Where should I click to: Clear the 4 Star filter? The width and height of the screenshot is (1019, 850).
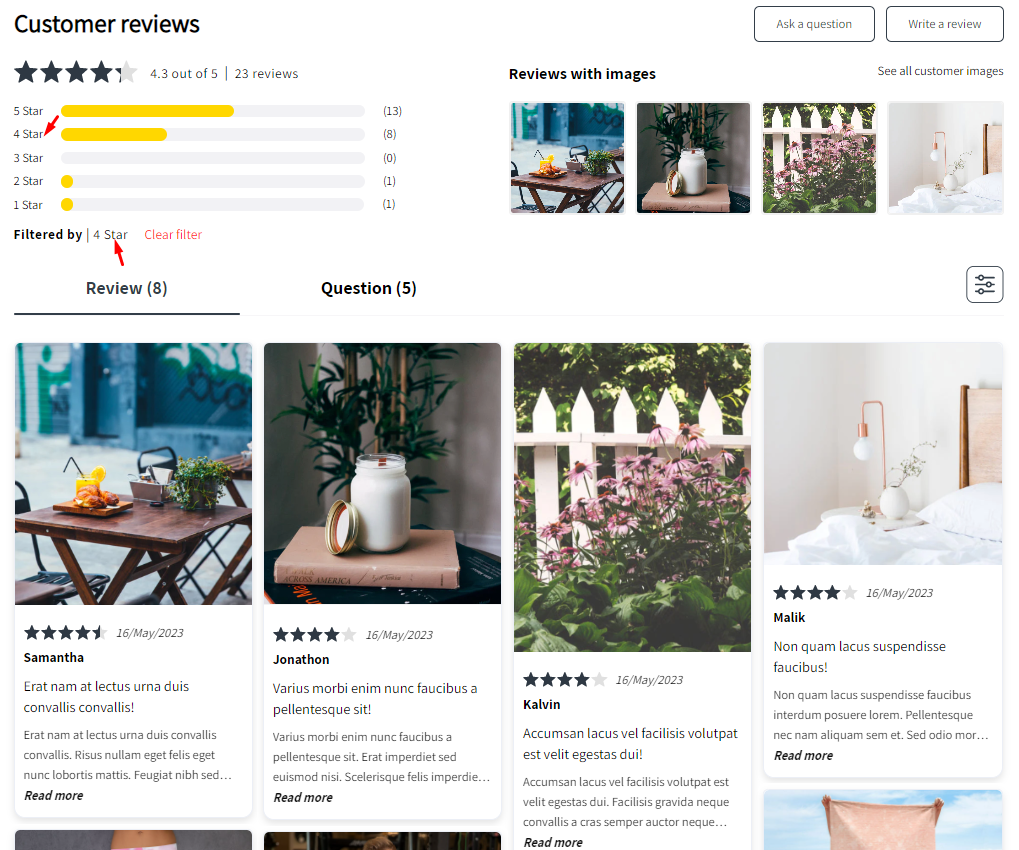[173, 235]
